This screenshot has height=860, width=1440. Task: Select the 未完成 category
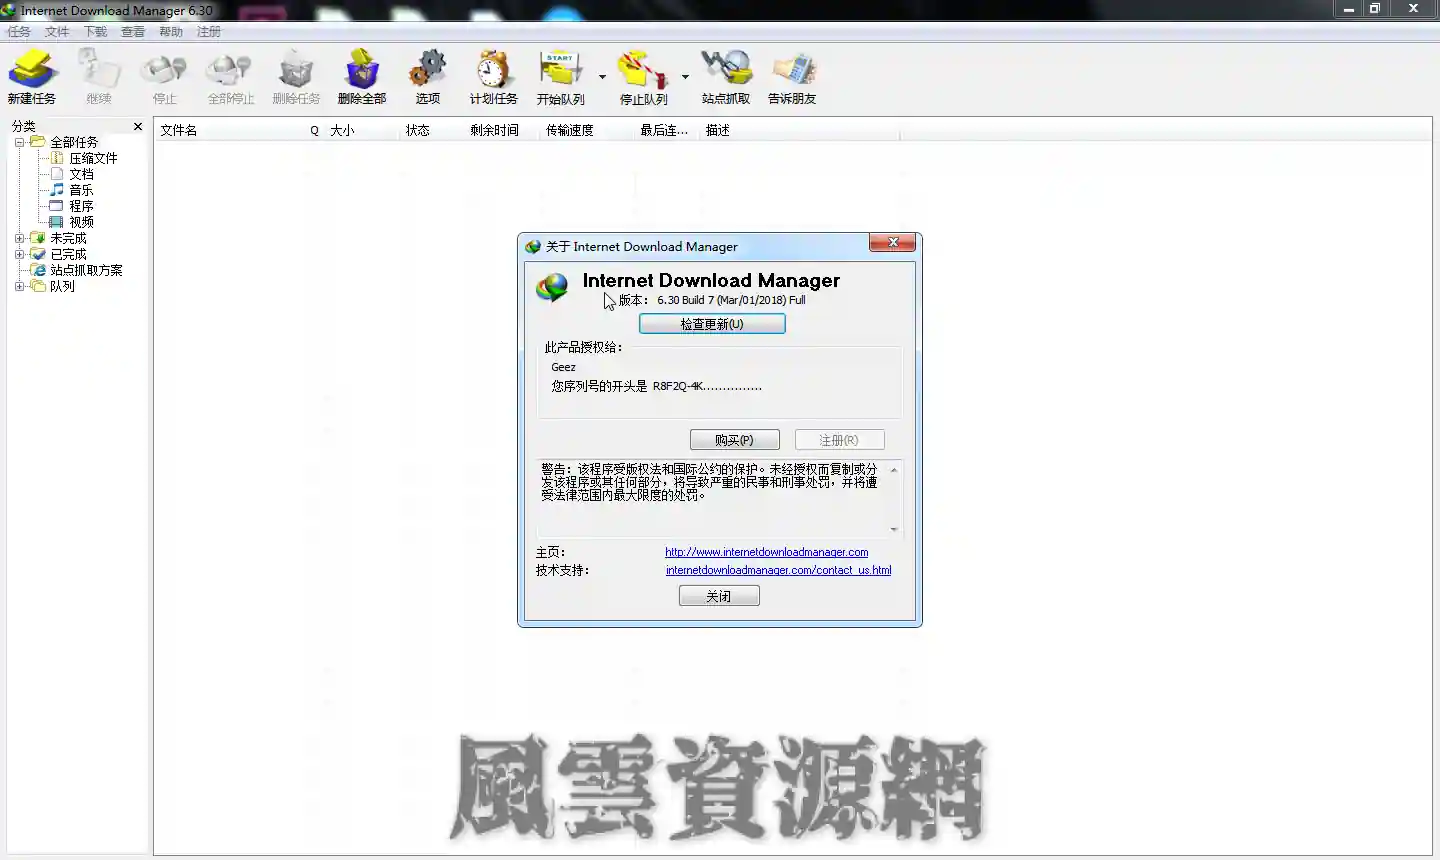tap(68, 238)
